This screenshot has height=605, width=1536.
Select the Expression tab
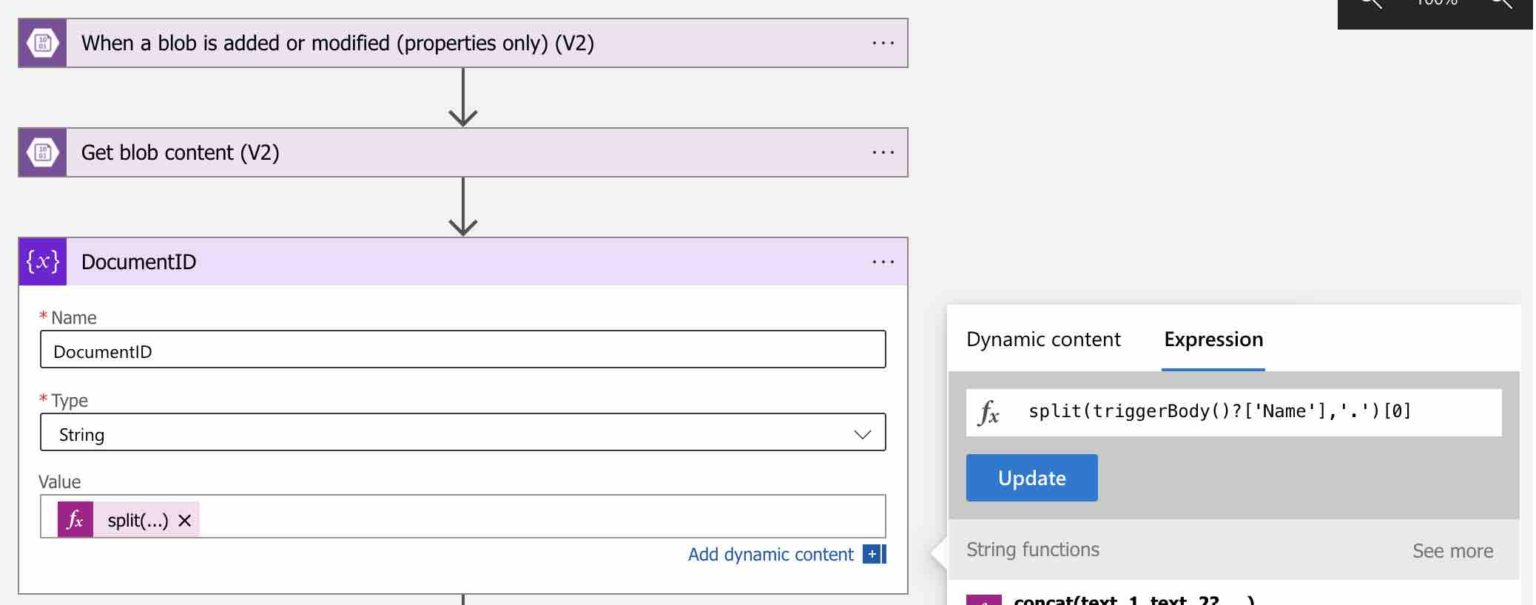pyautogui.click(x=1213, y=340)
